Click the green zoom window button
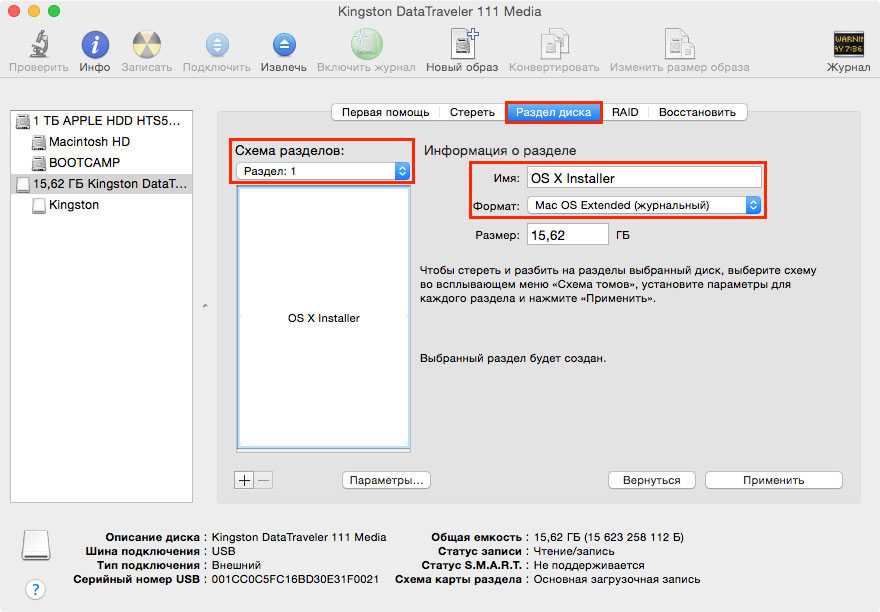The width and height of the screenshot is (880, 612). [x=54, y=11]
